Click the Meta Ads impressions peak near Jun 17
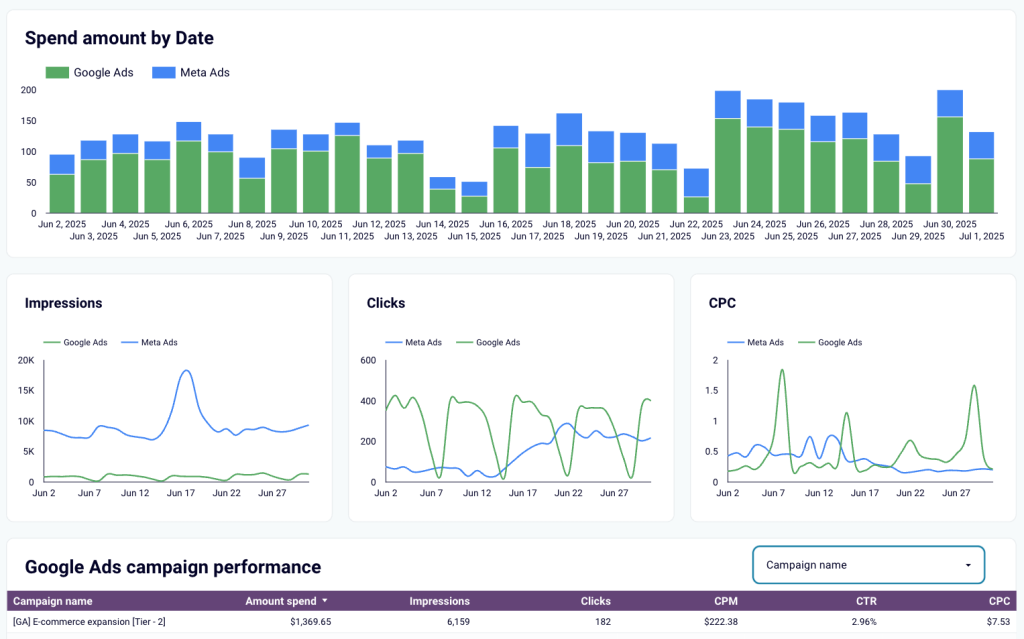Viewport: 1024px width, 639px height. [186, 372]
